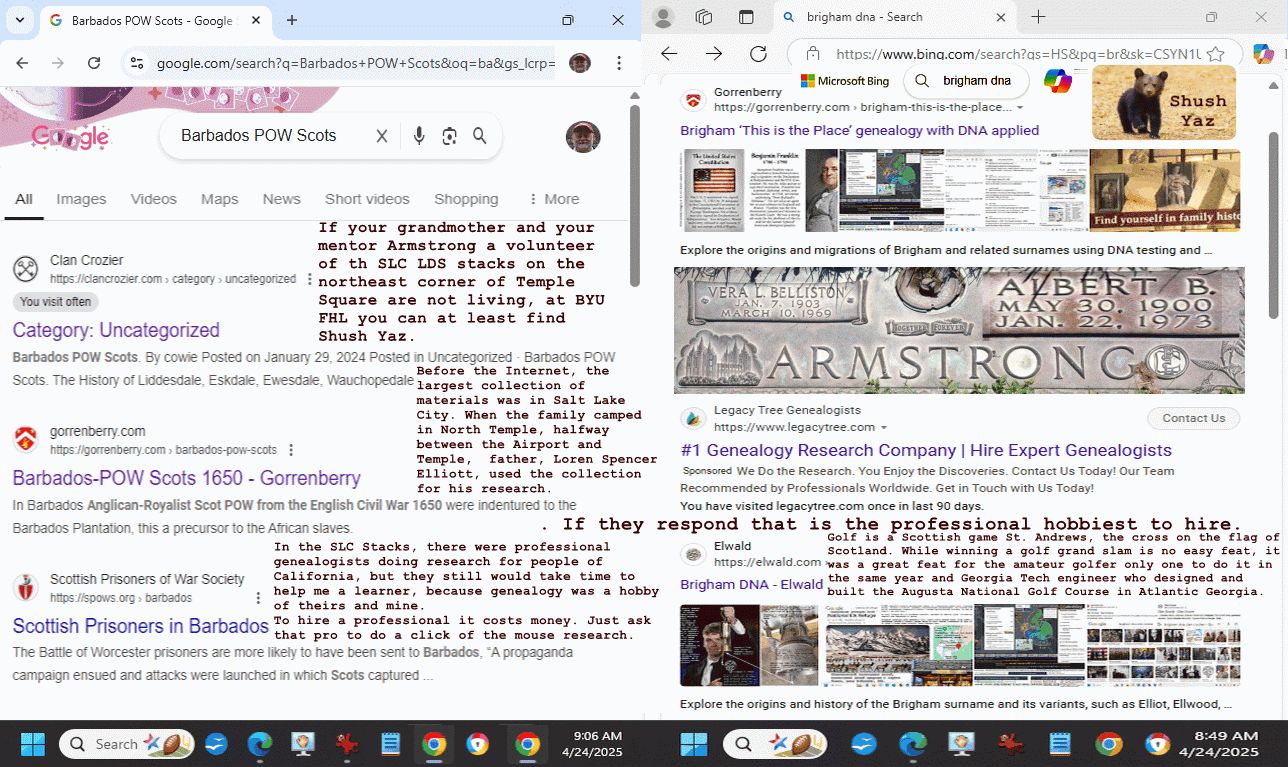This screenshot has height=767, width=1288.
Task: Switch to the Videos tab on Google
Action: pos(153,199)
